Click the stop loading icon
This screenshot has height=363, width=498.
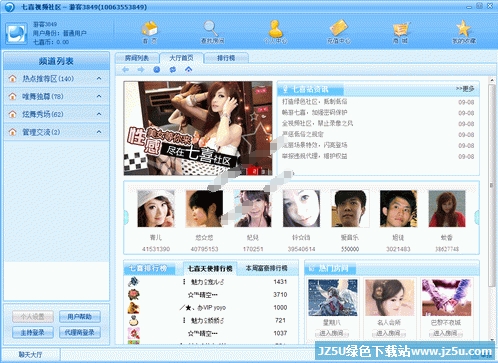coord(156,69)
